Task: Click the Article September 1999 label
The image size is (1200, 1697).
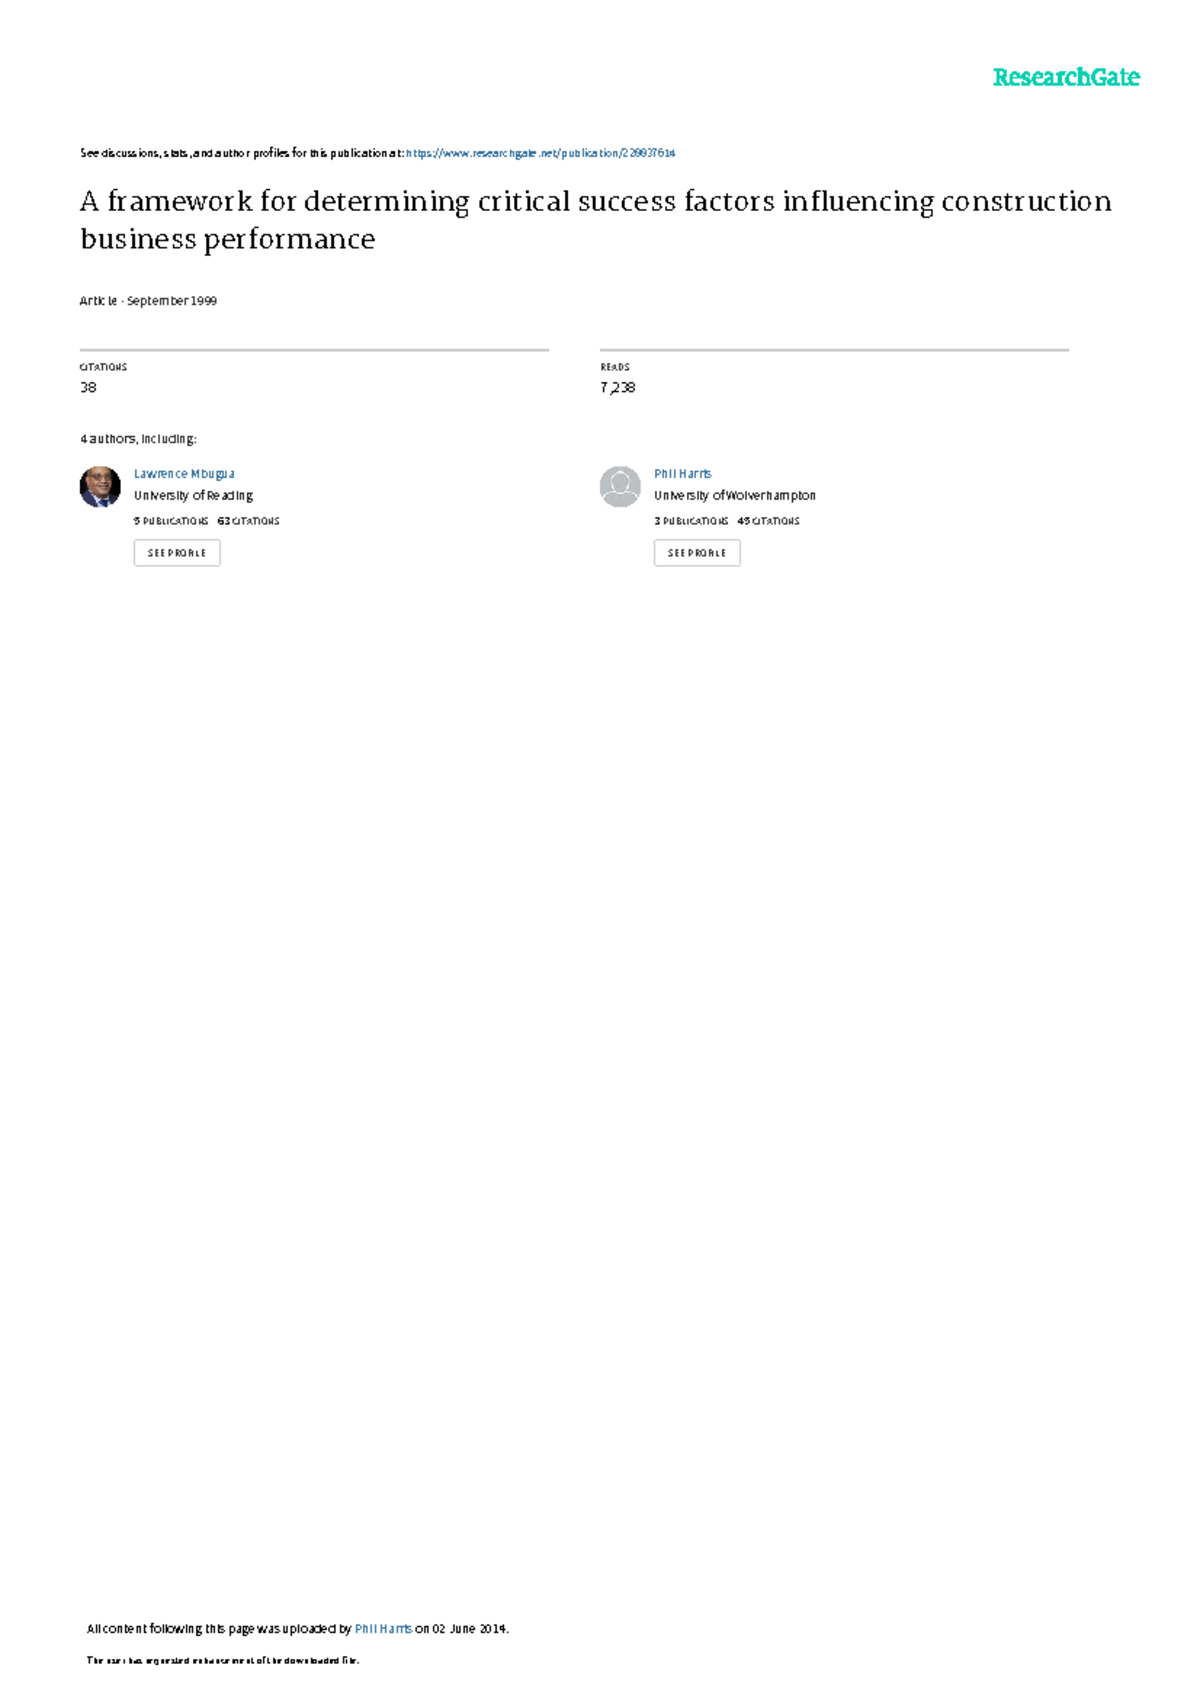Action: click(x=148, y=301)
